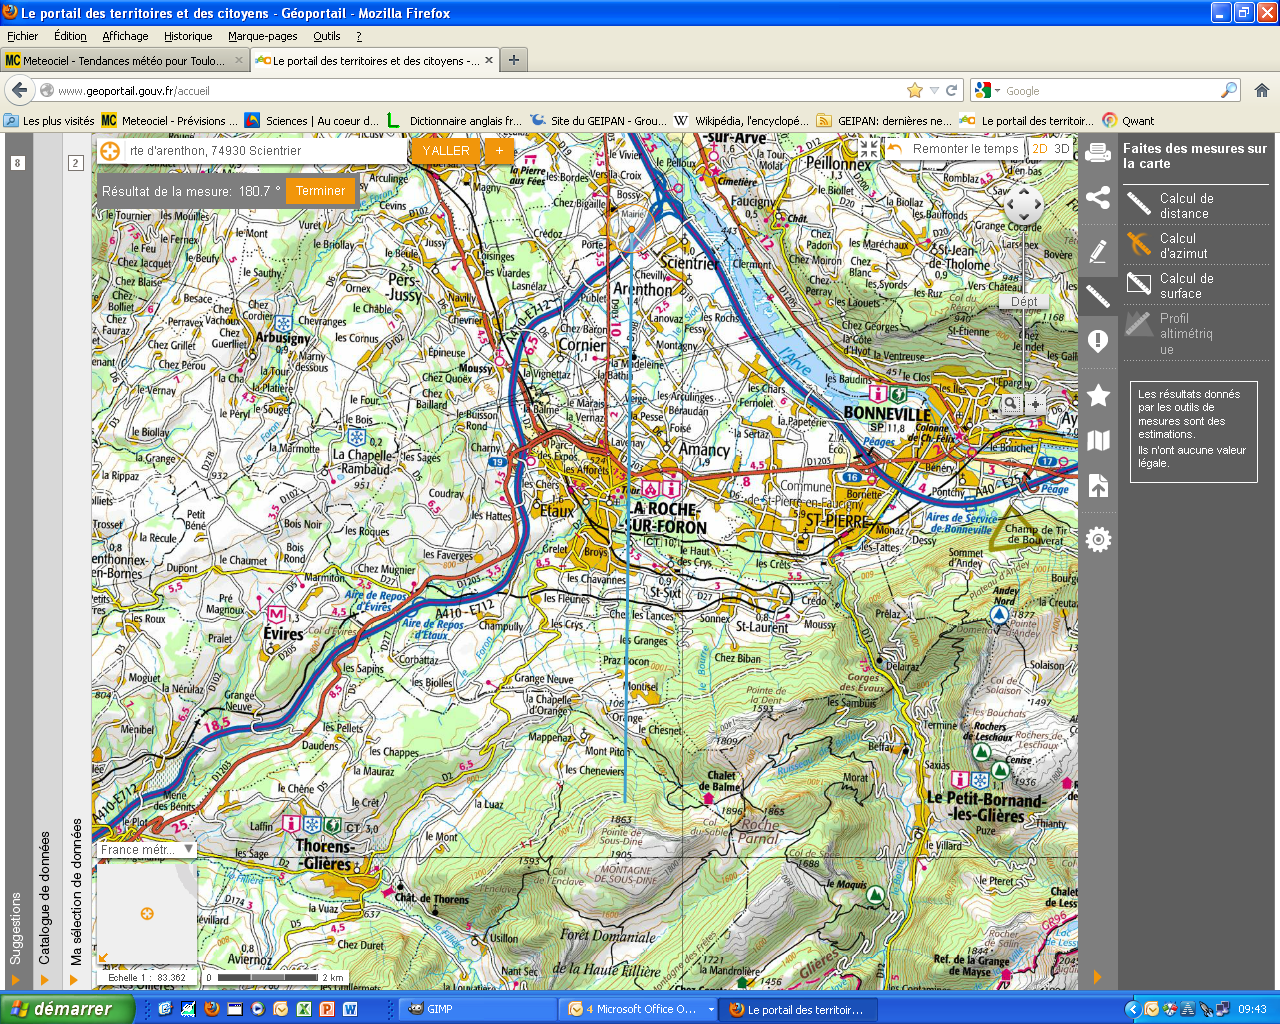Collapse the overview minimap with orange arrow
Image resolution: width=1280 pixels, height=1024 pixels.
point(103,958)
